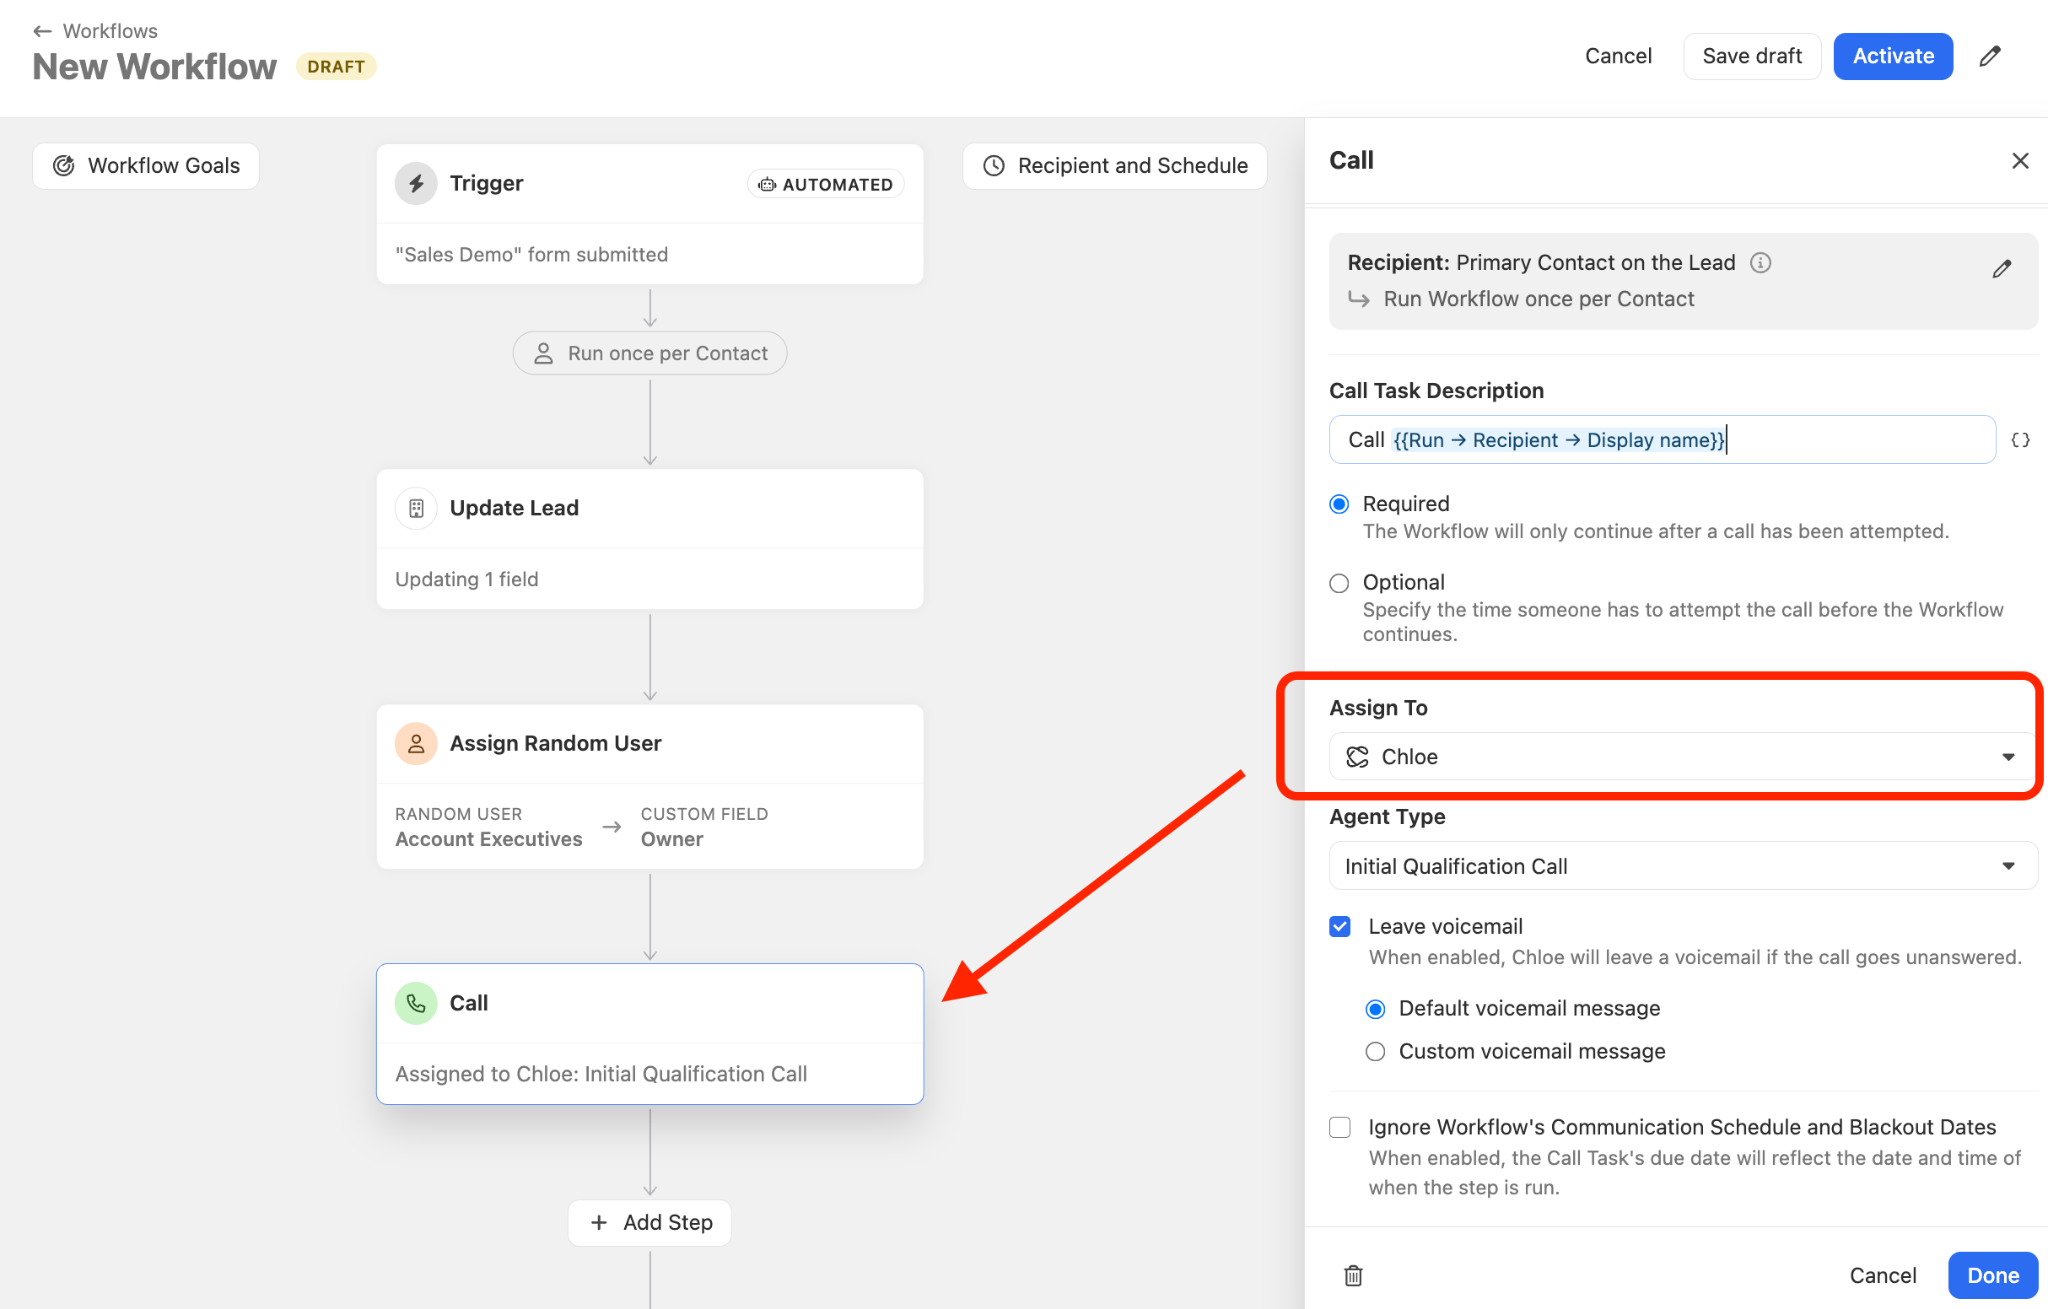Choose Default voicemail message
2048x1309 pixels.
pos(1375,1009)
